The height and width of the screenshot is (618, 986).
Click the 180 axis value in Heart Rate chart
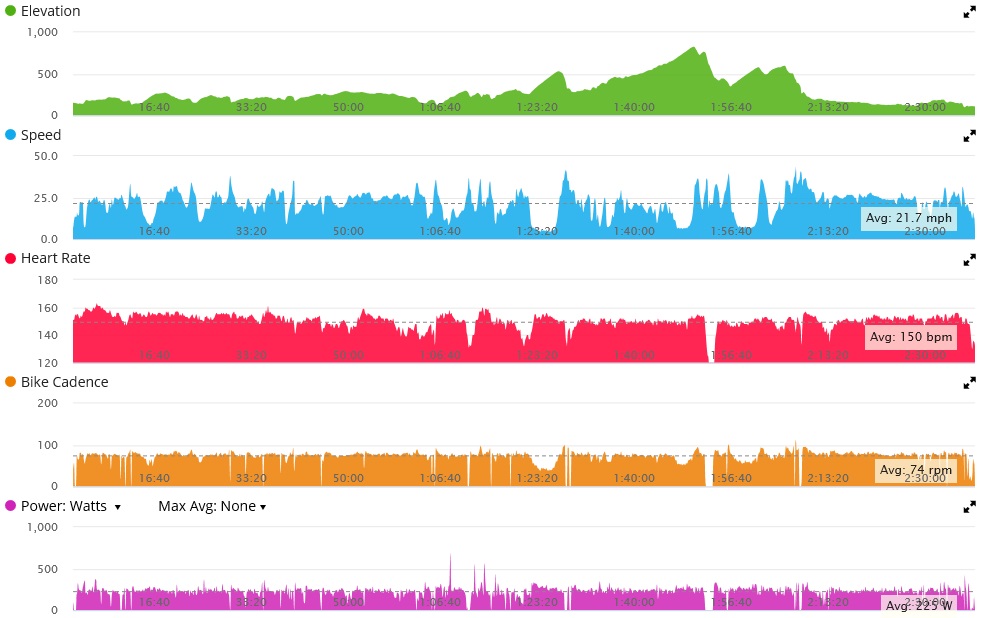pyautogui.click(x=48, y=280)
